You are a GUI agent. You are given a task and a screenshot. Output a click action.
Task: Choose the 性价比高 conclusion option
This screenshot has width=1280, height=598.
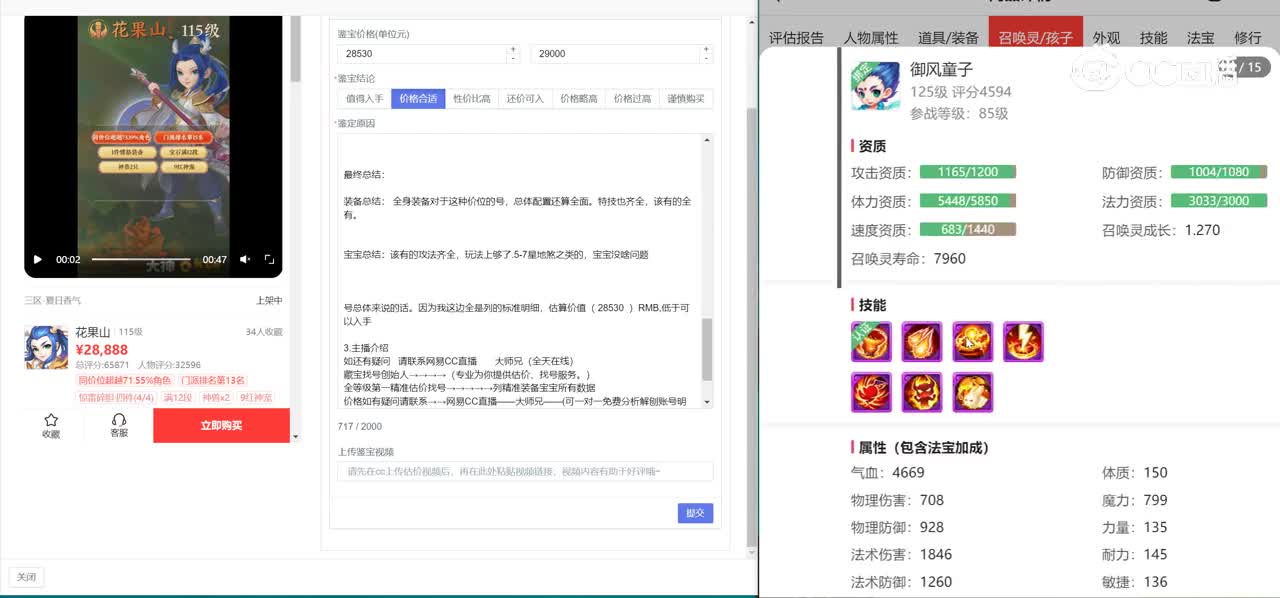pyautogui.click(x=472, y=98)
